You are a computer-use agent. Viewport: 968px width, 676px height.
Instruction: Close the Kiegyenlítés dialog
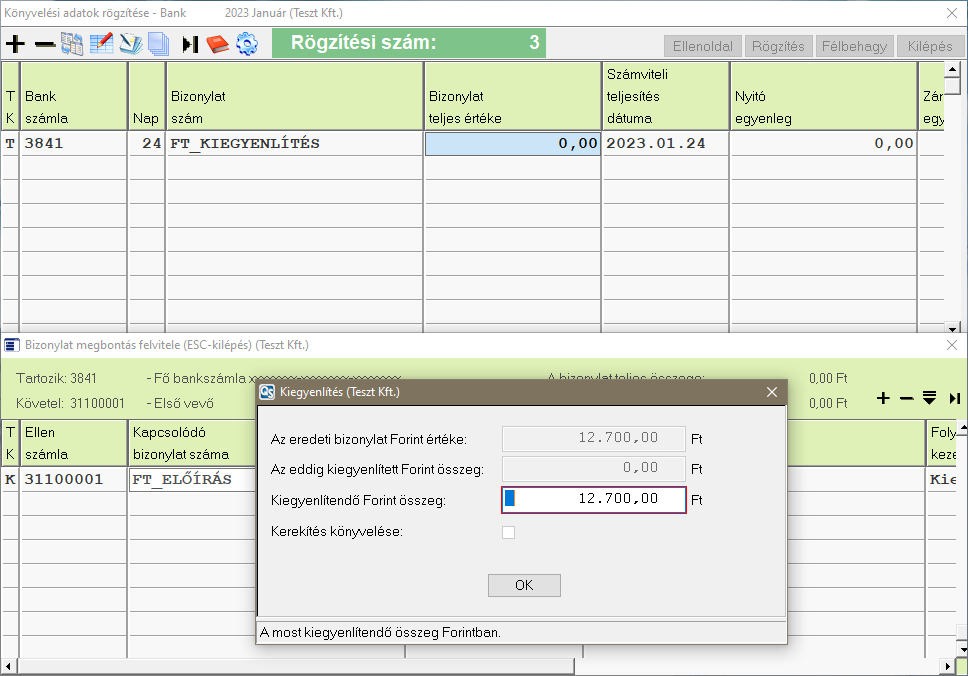771,393
